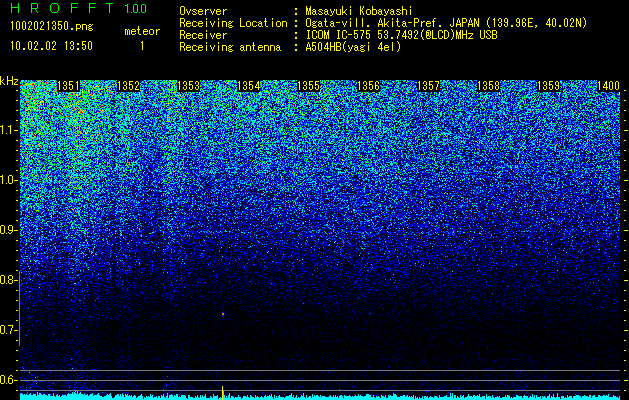Click the 1.1 kHz axis label

(8, 130)
